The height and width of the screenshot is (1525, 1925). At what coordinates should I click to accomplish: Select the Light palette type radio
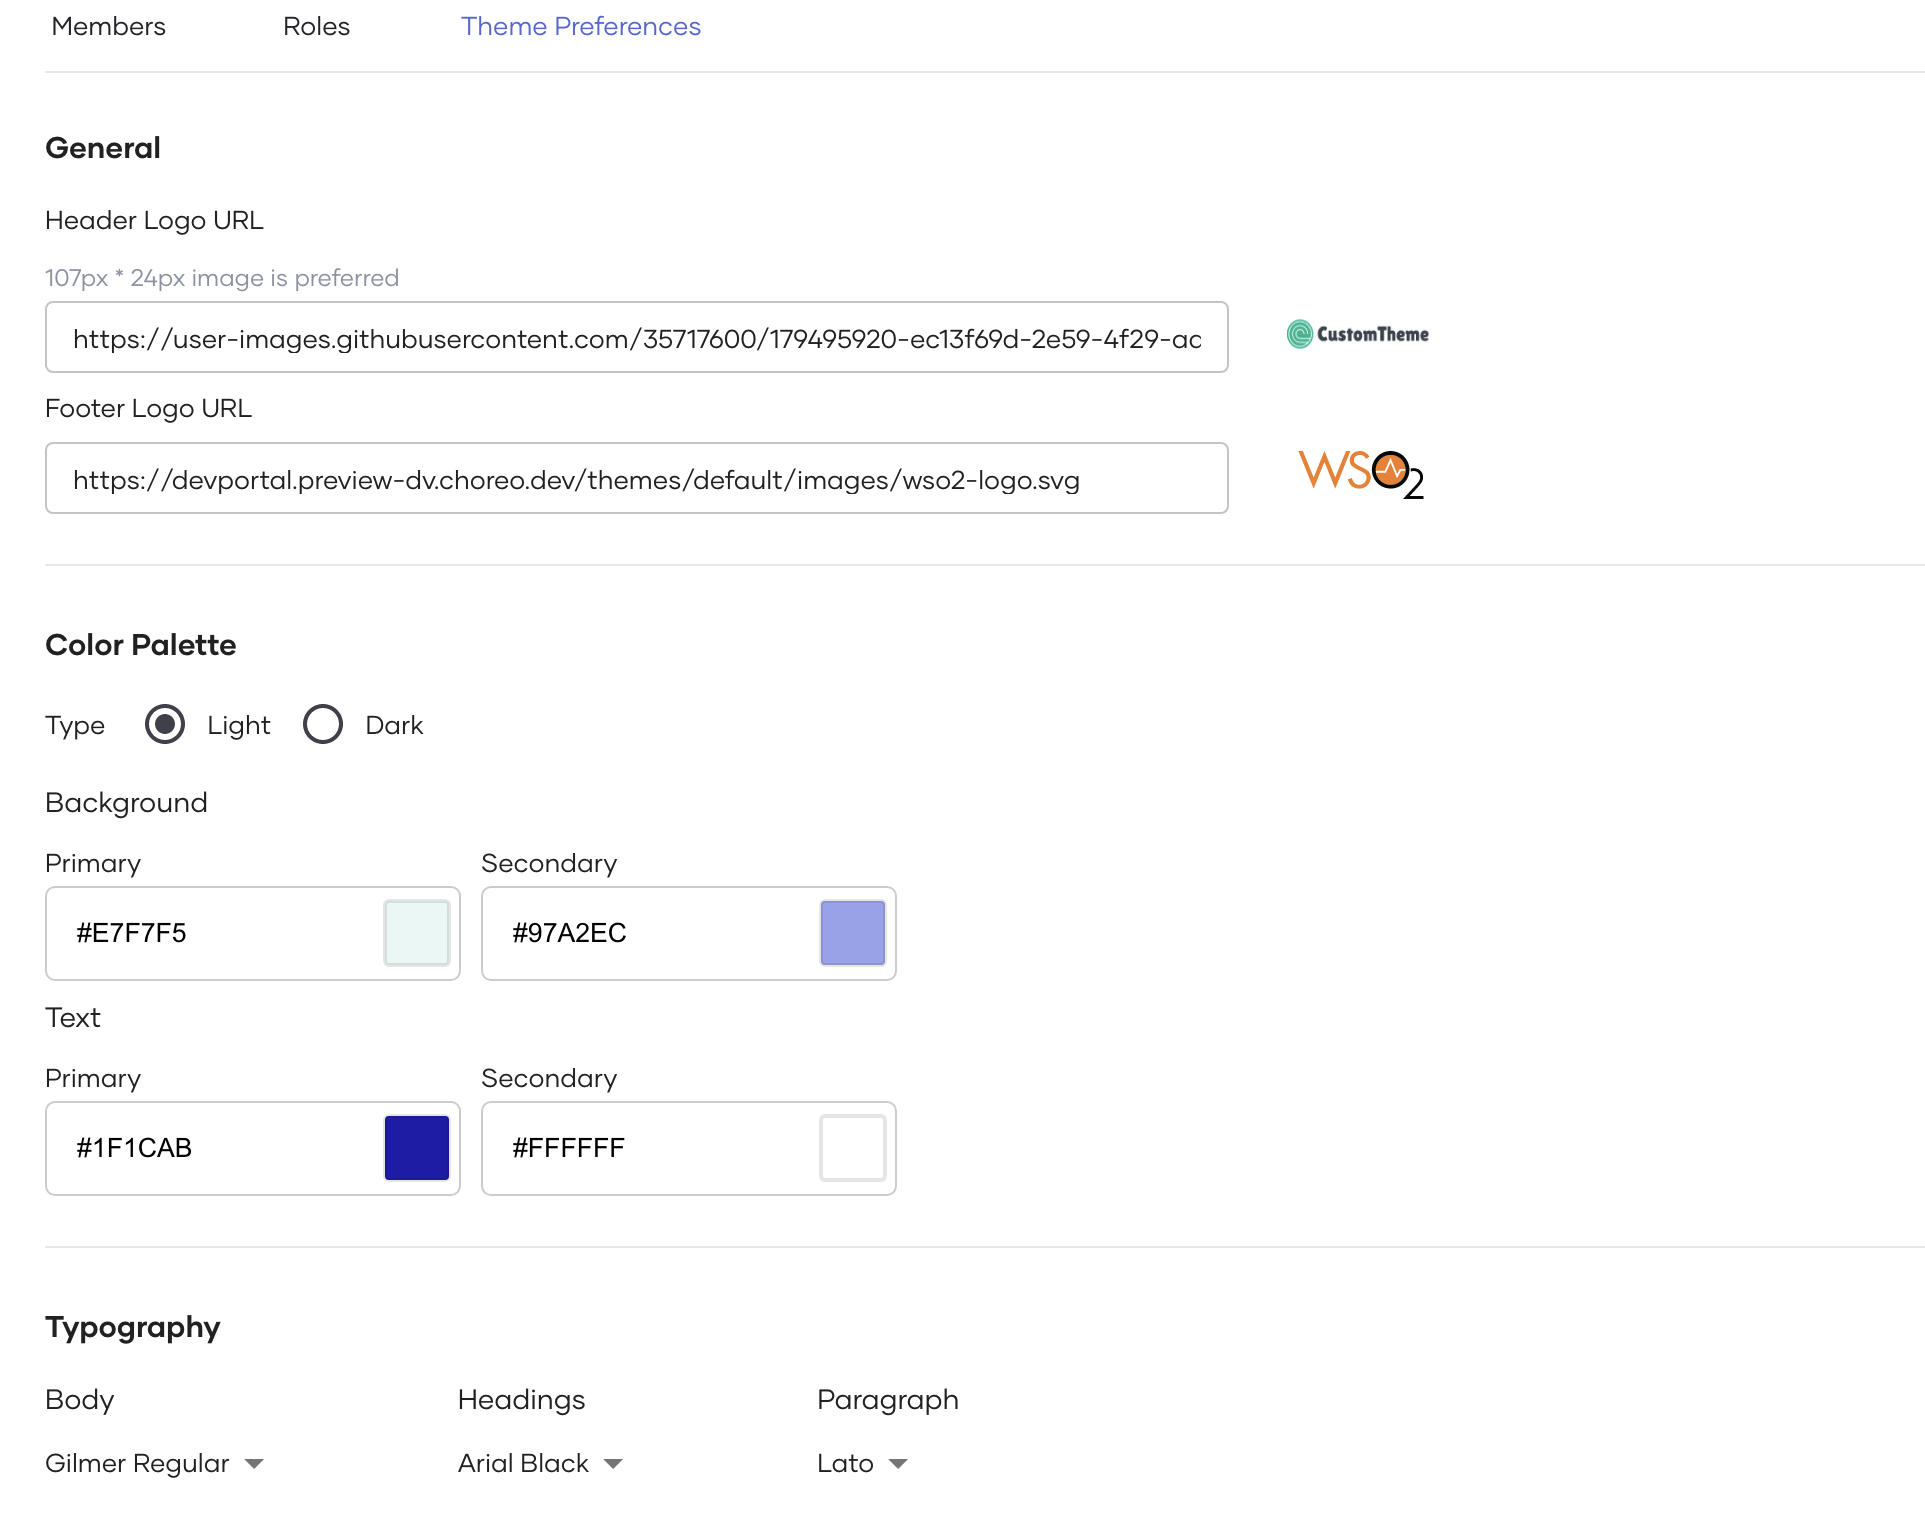pyautogui.click(x=165, y=724)
